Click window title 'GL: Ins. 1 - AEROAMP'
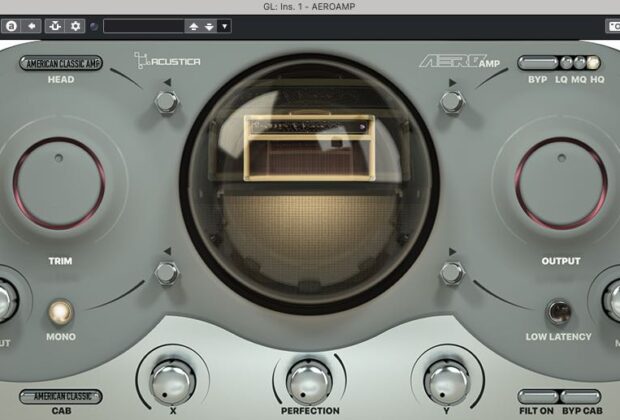Image resolution: width=620 pixels, height=420 pixels. click(309, 6)
